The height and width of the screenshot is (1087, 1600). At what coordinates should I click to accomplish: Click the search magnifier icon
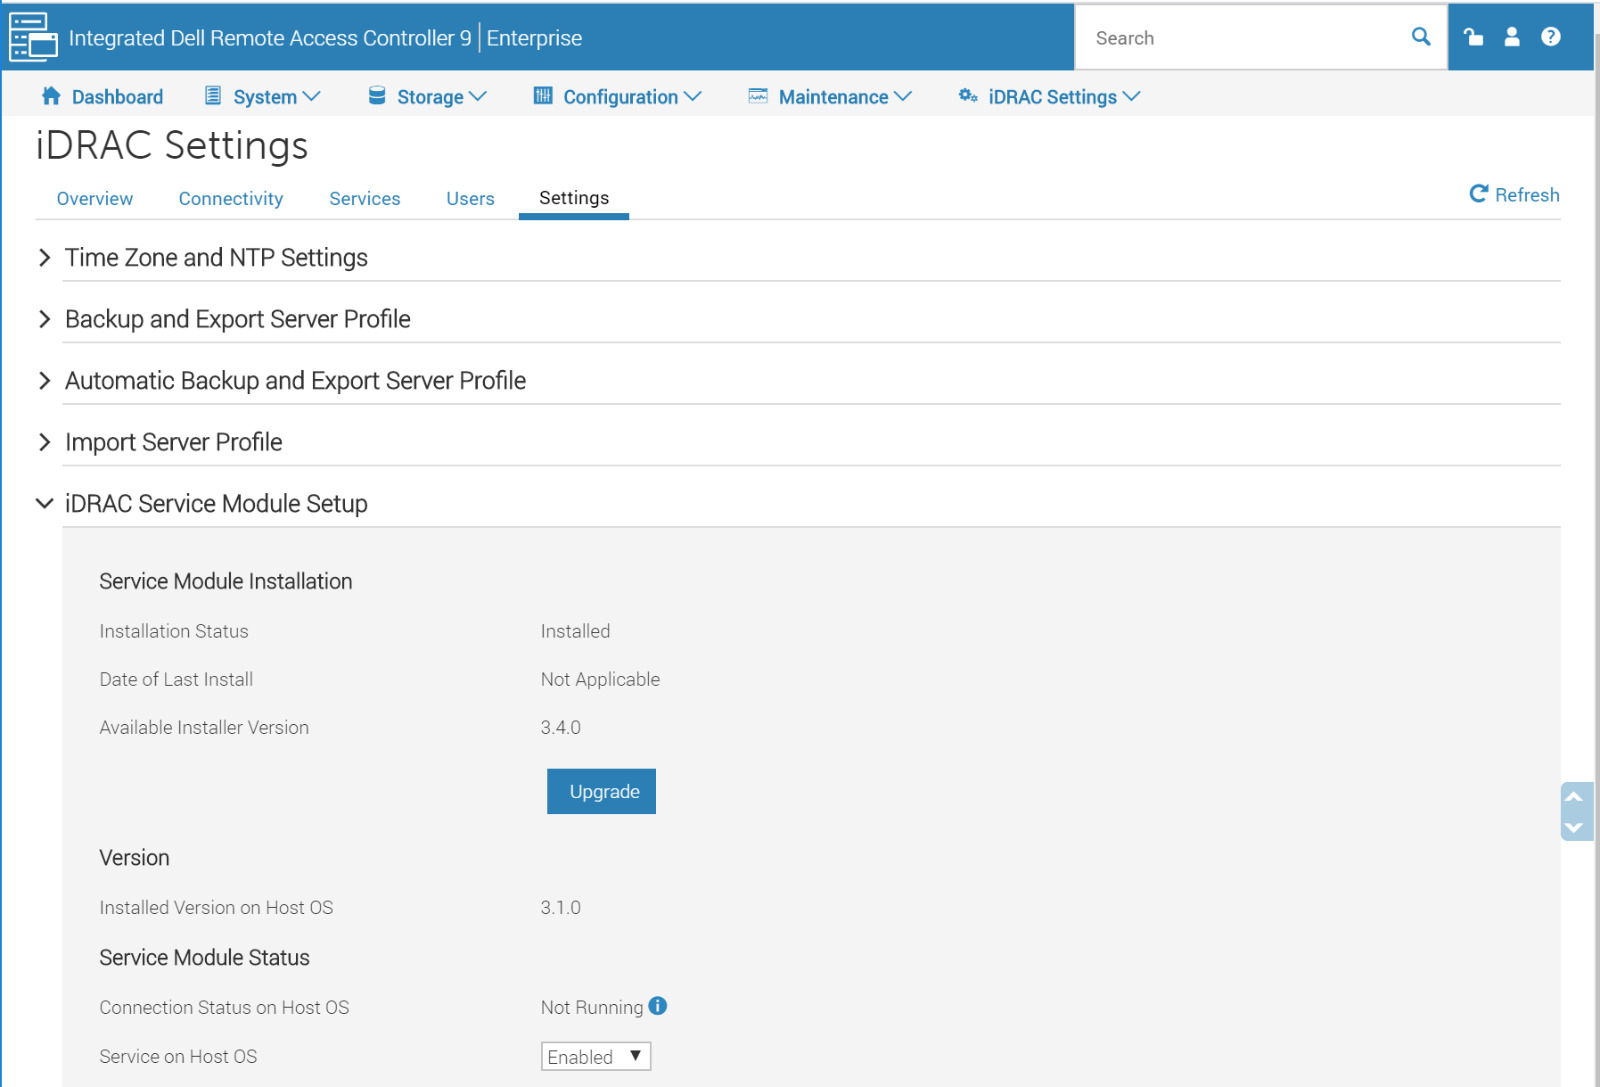[1421, 36]
